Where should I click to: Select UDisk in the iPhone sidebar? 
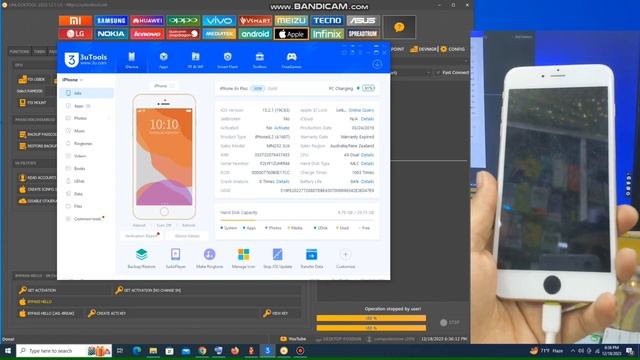coord(86,181)
